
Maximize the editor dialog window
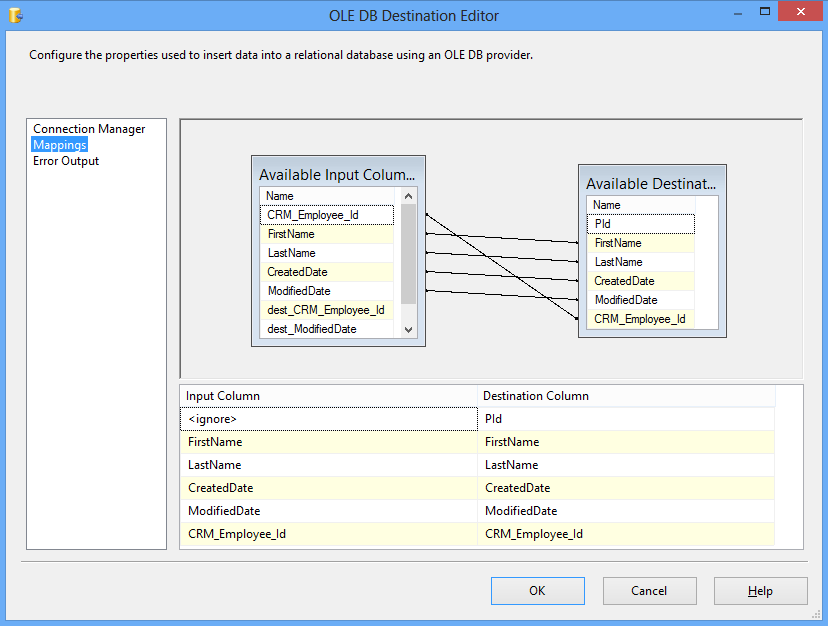click(x=765, y=12)
